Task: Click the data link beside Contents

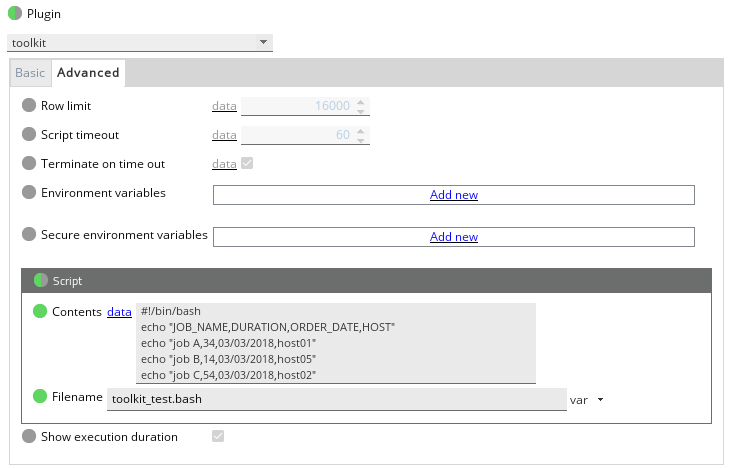Action: [119, 312]
